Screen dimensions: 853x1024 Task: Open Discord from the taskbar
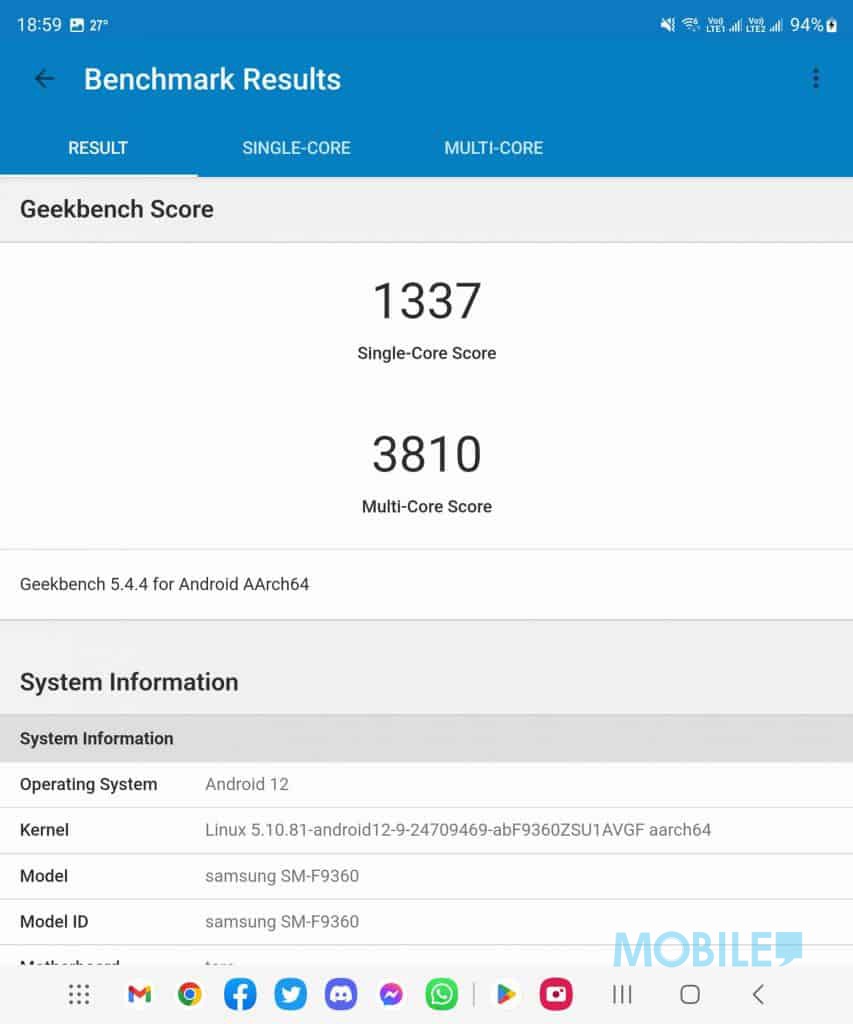click(x=341, y=994)
